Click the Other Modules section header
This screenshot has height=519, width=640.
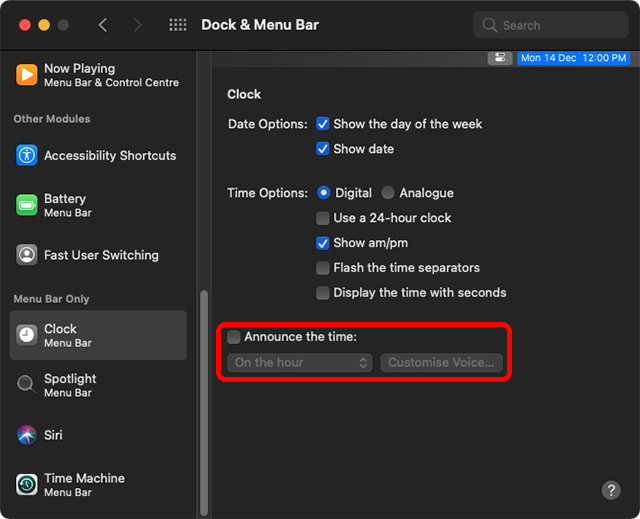(52, 119)
